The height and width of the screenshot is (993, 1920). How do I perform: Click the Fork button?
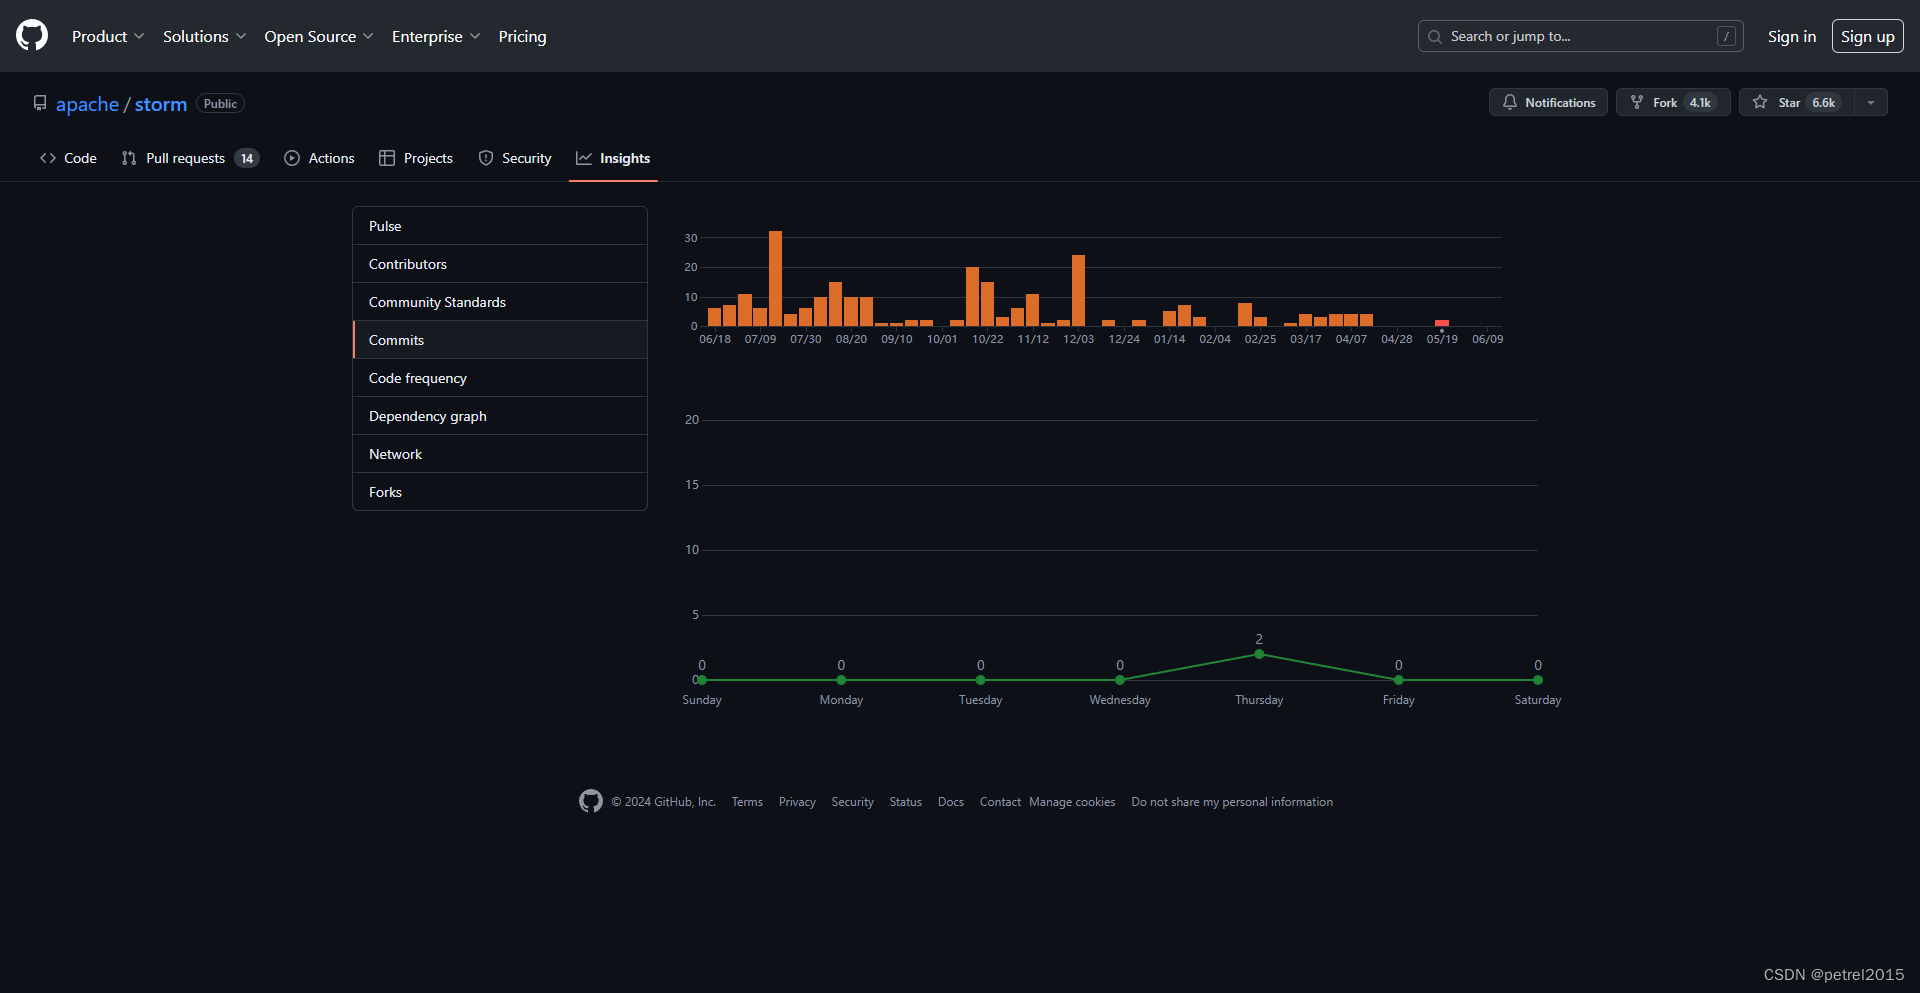click(x=1673, y=102)
